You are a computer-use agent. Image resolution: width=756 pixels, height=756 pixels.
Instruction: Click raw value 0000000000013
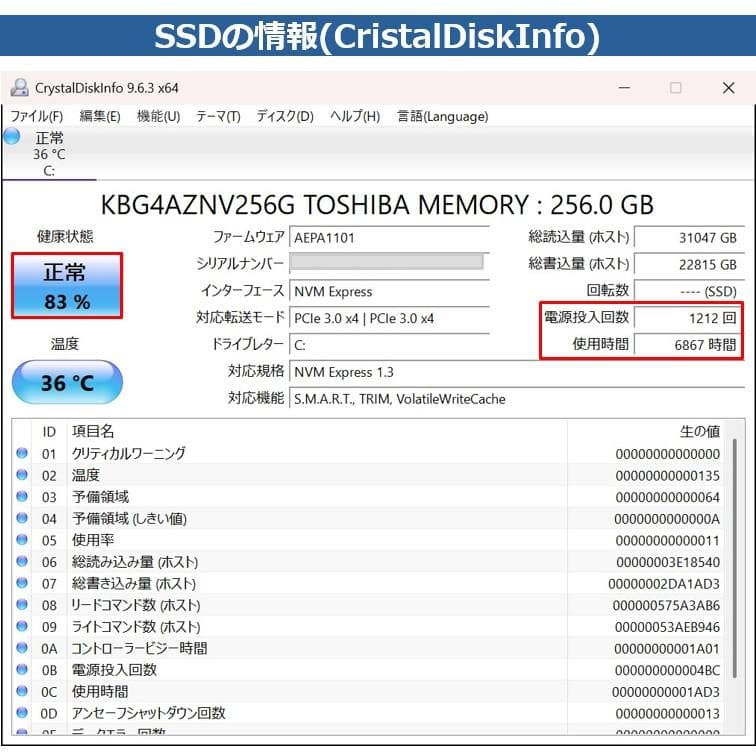tap(667, 714)
